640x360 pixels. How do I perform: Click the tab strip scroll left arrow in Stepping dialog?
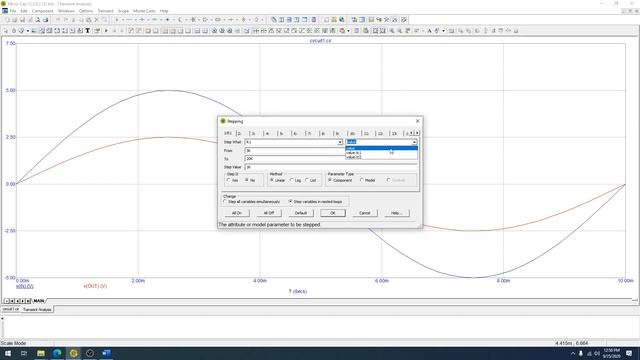(x=411, y=133)
